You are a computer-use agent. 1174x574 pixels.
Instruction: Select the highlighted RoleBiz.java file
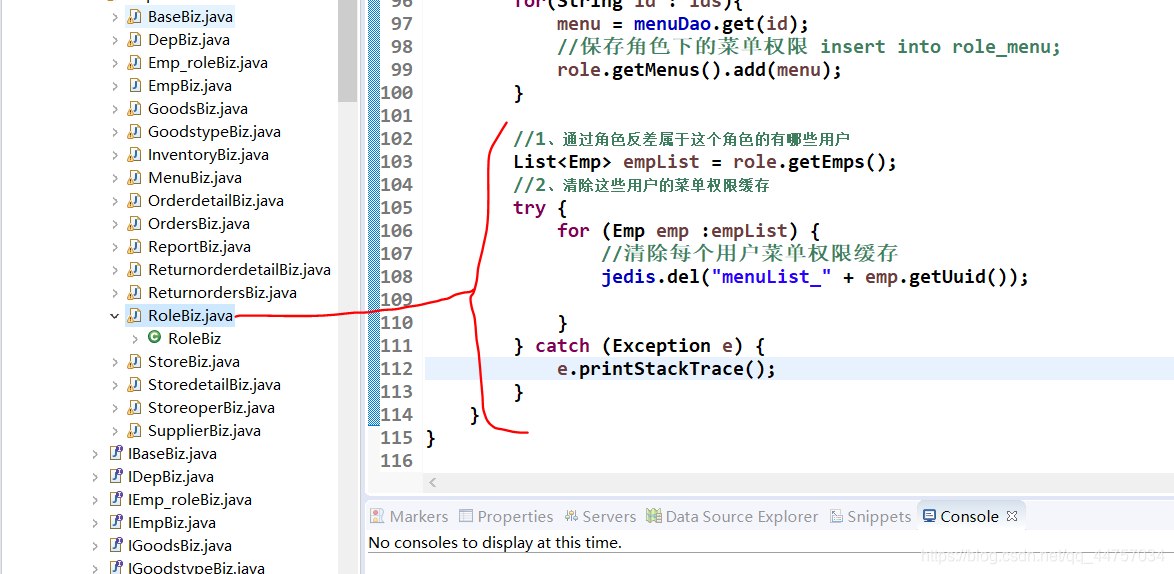190,317
